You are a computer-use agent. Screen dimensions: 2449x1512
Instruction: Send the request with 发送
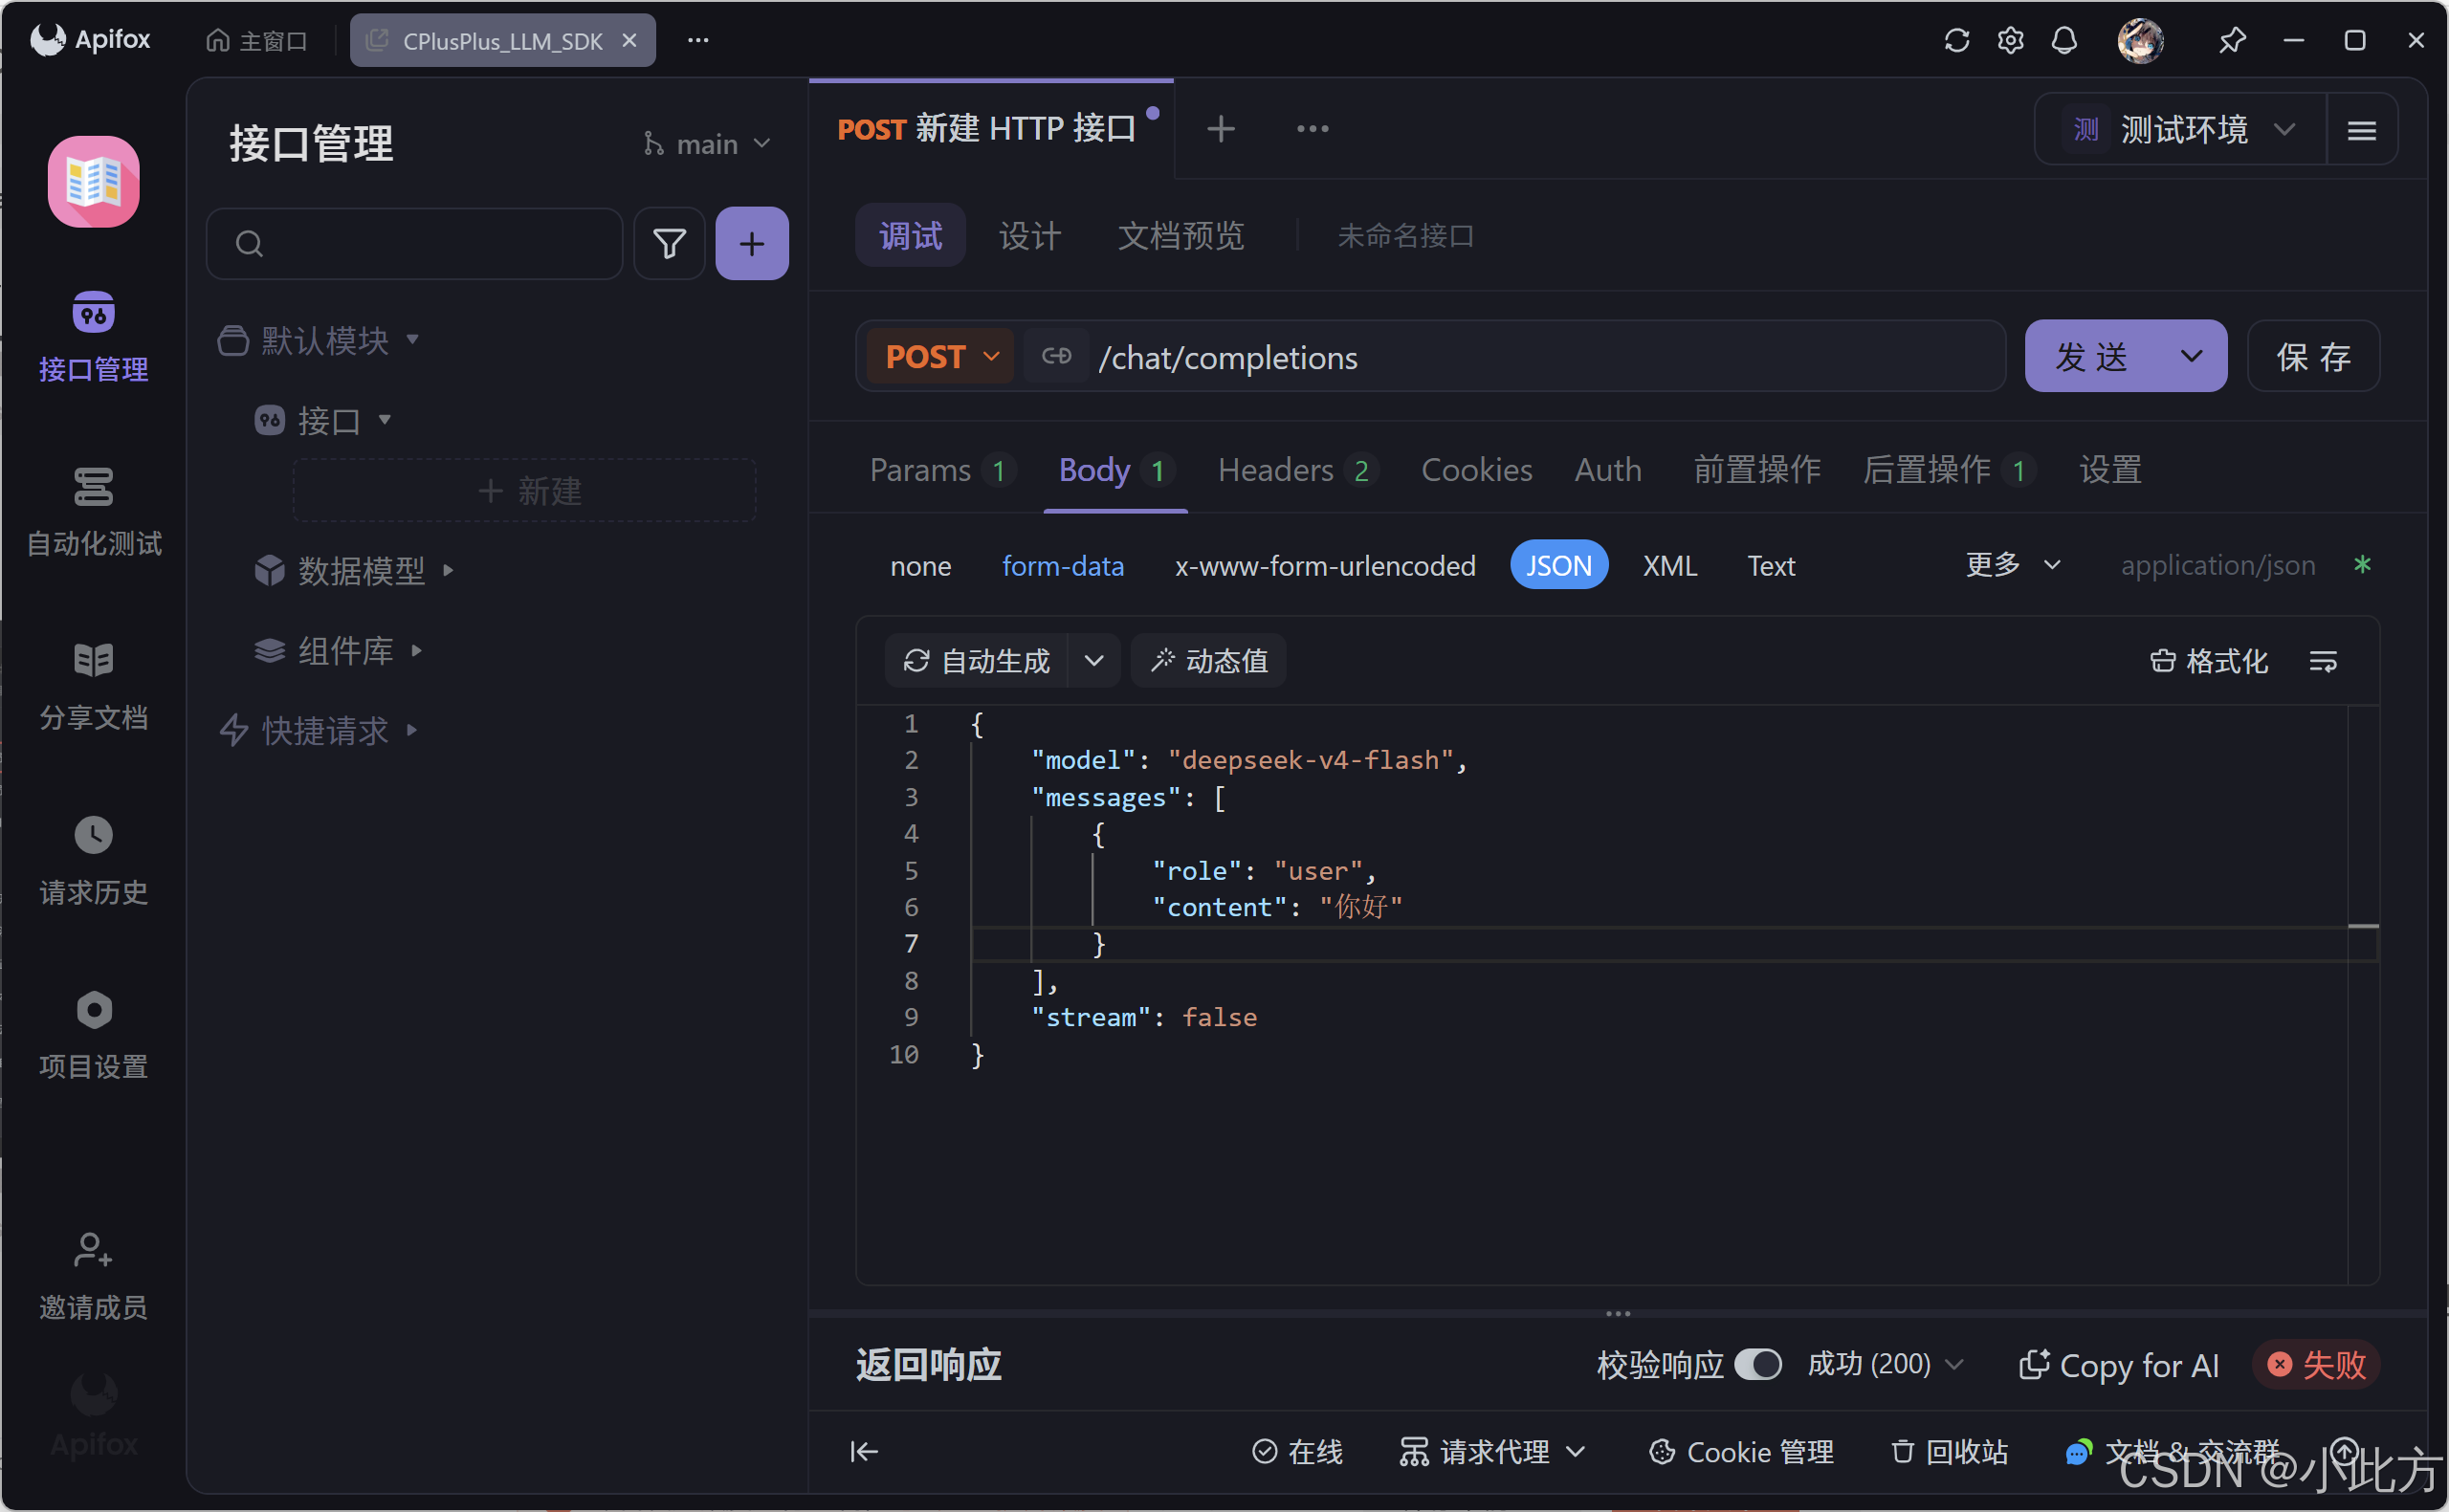(x=2091, y=356)
